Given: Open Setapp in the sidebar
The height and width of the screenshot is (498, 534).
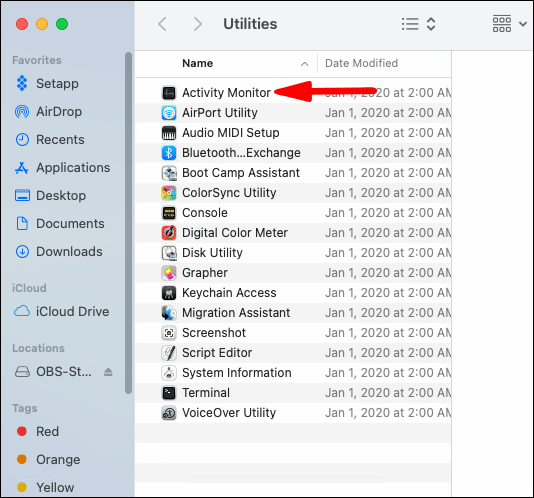Looking at the screenshot, I should pyautogui.click(x=57, y=83).
